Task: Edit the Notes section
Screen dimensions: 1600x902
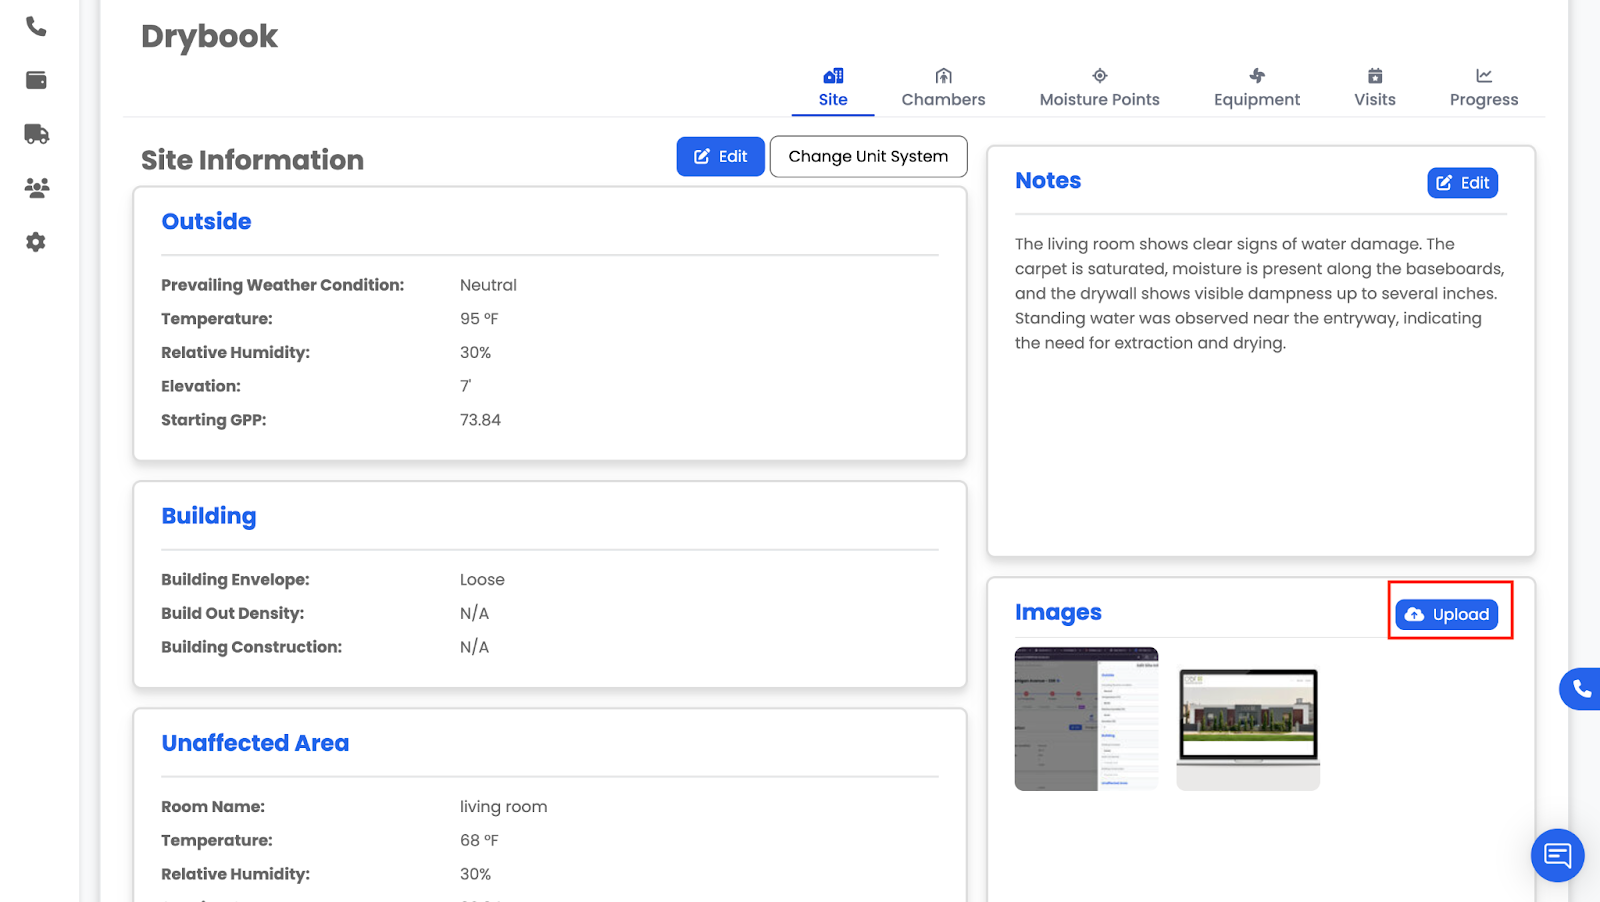Action: [1462, 183]
